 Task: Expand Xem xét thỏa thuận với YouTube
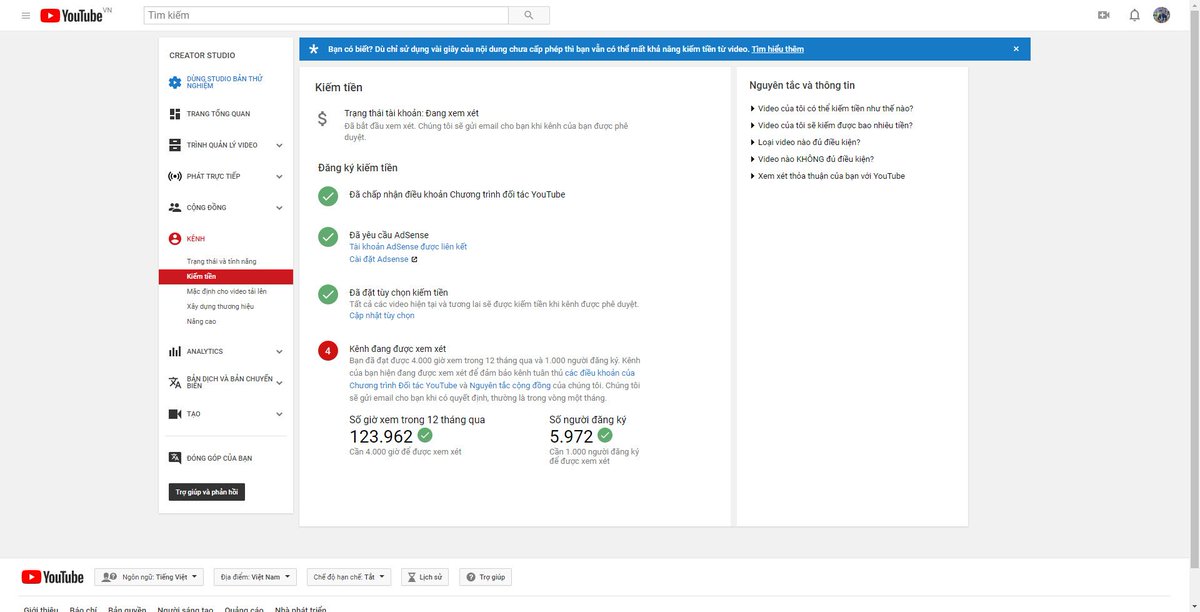pyautogui.click(x=827, y=176)
